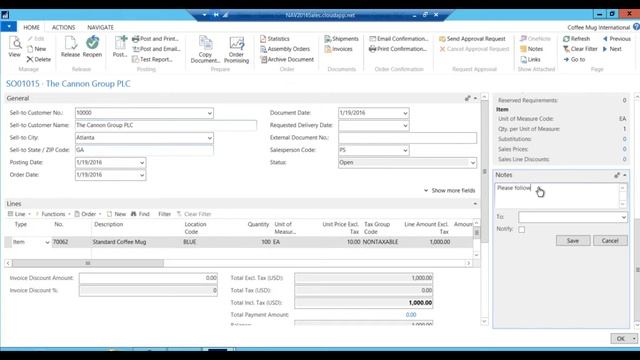Click the View ribbon icon
This screenshot has width=640, height=360.
pos(15,47)
